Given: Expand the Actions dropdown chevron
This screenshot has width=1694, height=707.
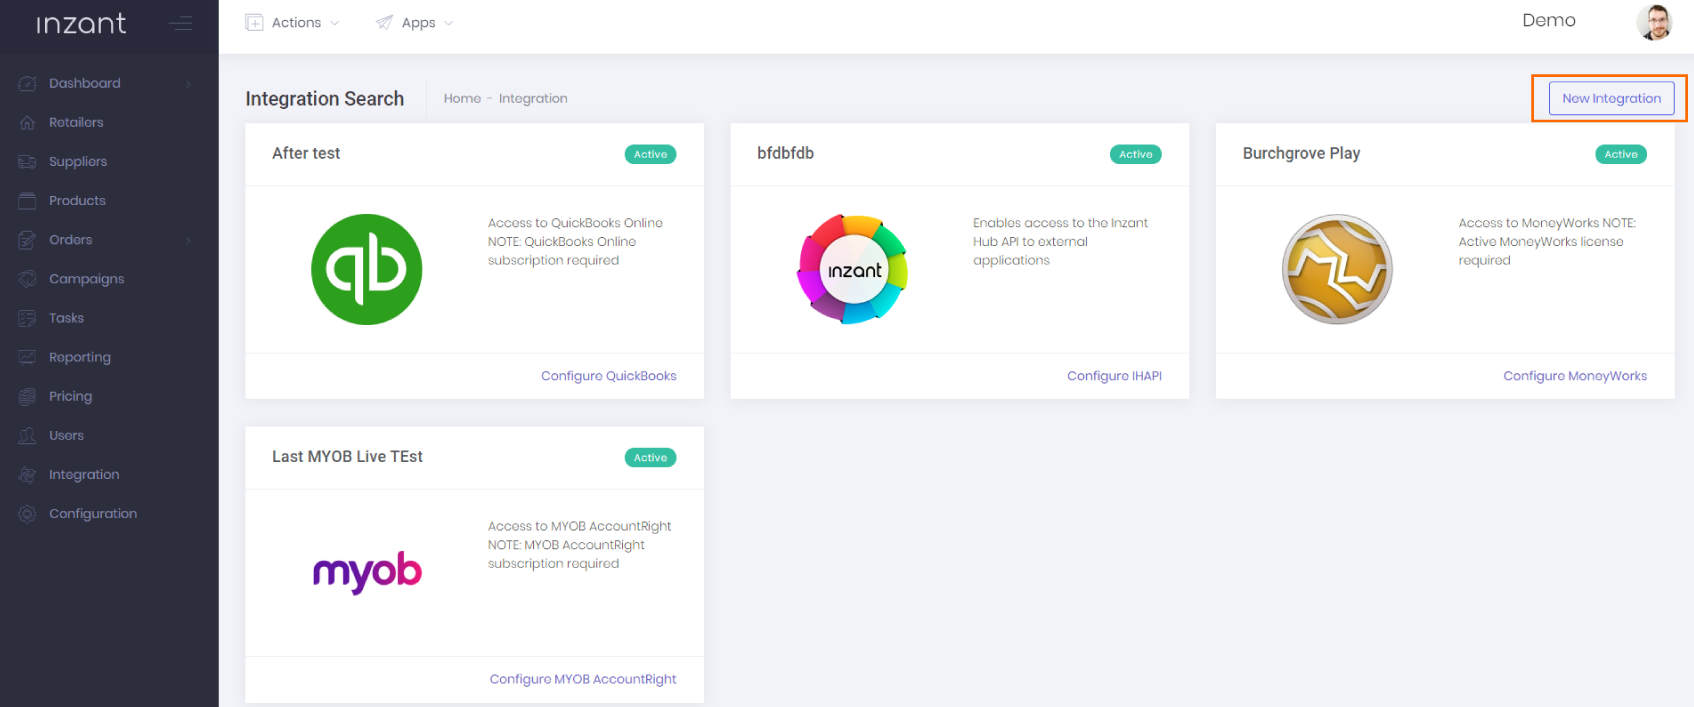Looking at the screenshot, I should click(335, 23).
